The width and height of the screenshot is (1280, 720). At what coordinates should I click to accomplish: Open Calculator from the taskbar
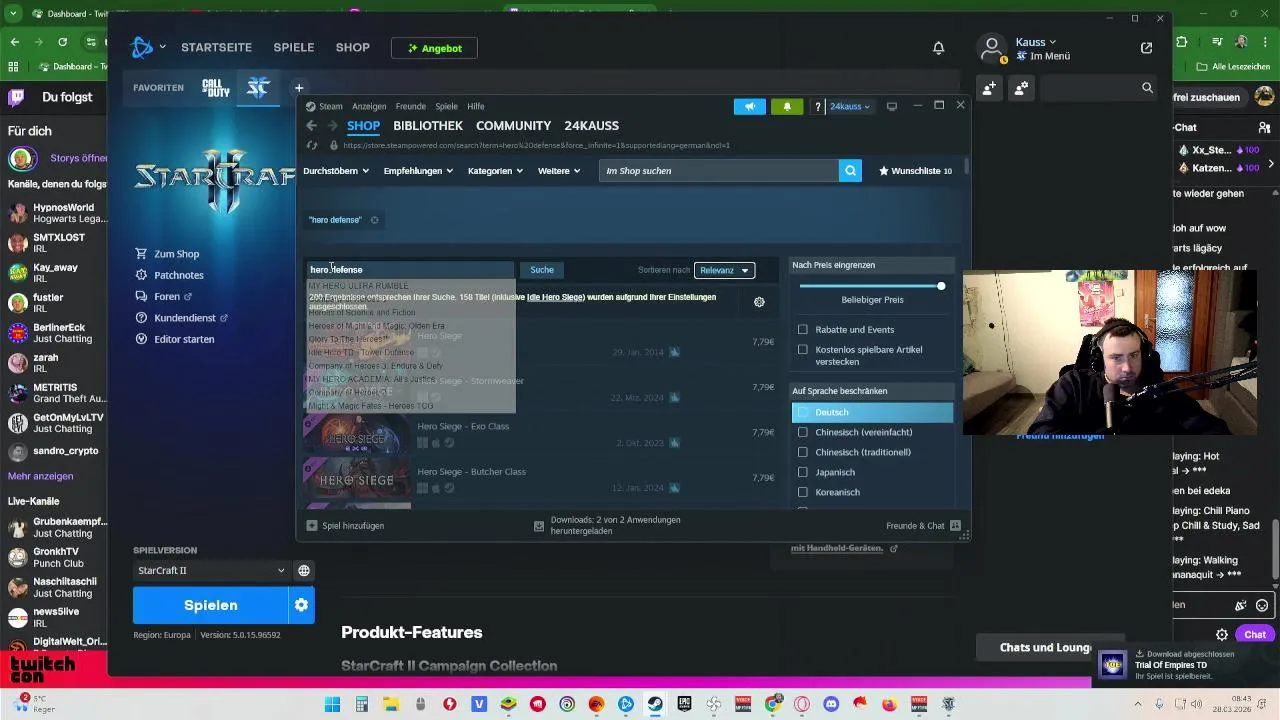tap(362, 704)
